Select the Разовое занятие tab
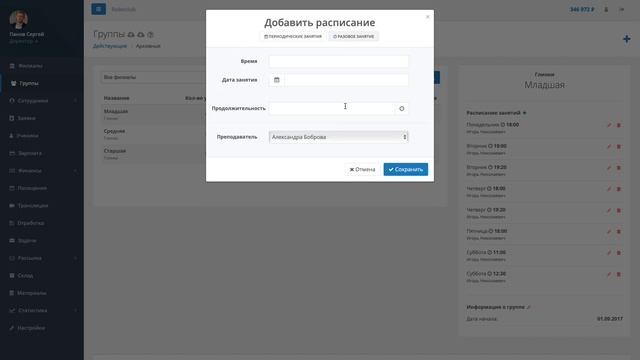This screenshot has width=640, height=360. coord(353,36)
